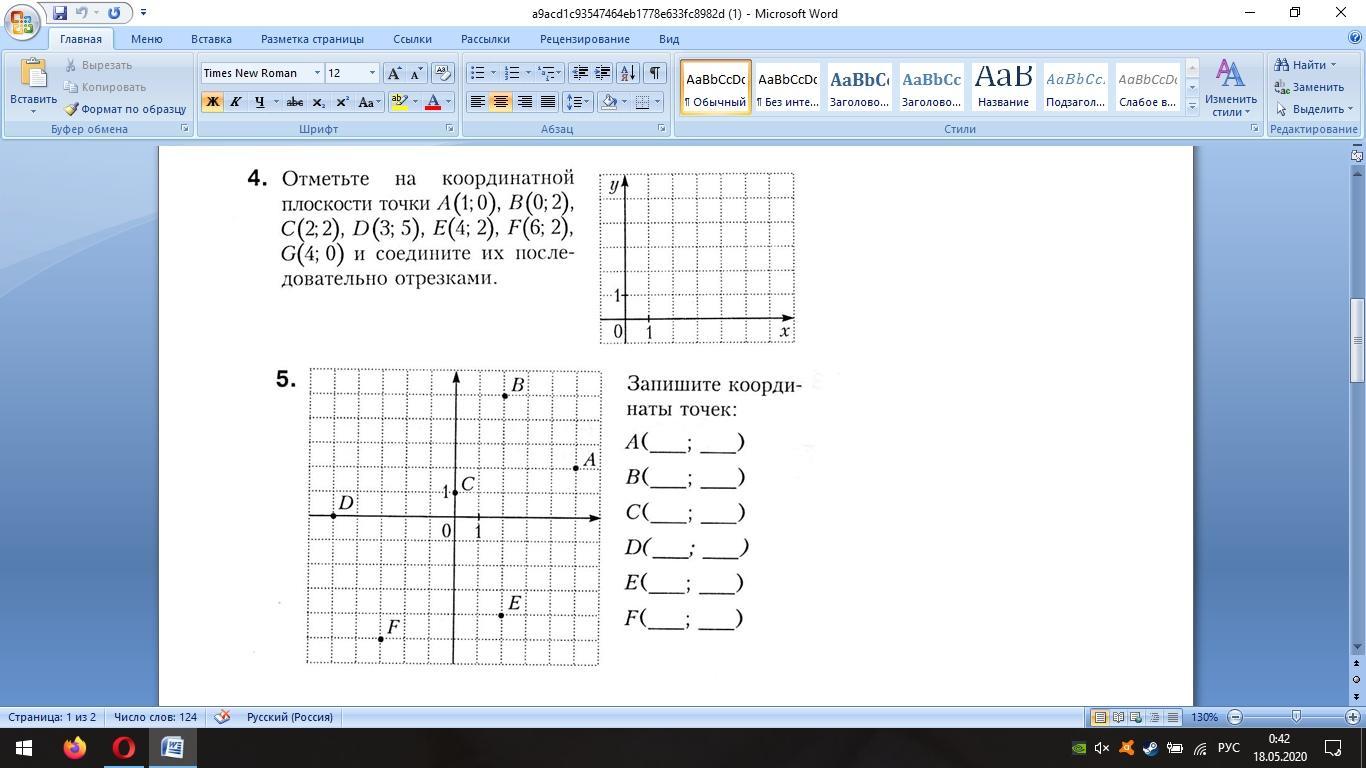Activate Format Painter (Формат по образцу)
The width and height of the screenshot is (1366, 768).
(x=125, y=109)
